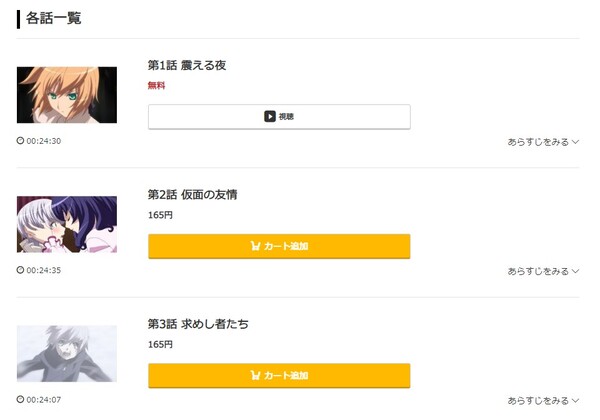Show synopsis for episode 3

point(543,400)
